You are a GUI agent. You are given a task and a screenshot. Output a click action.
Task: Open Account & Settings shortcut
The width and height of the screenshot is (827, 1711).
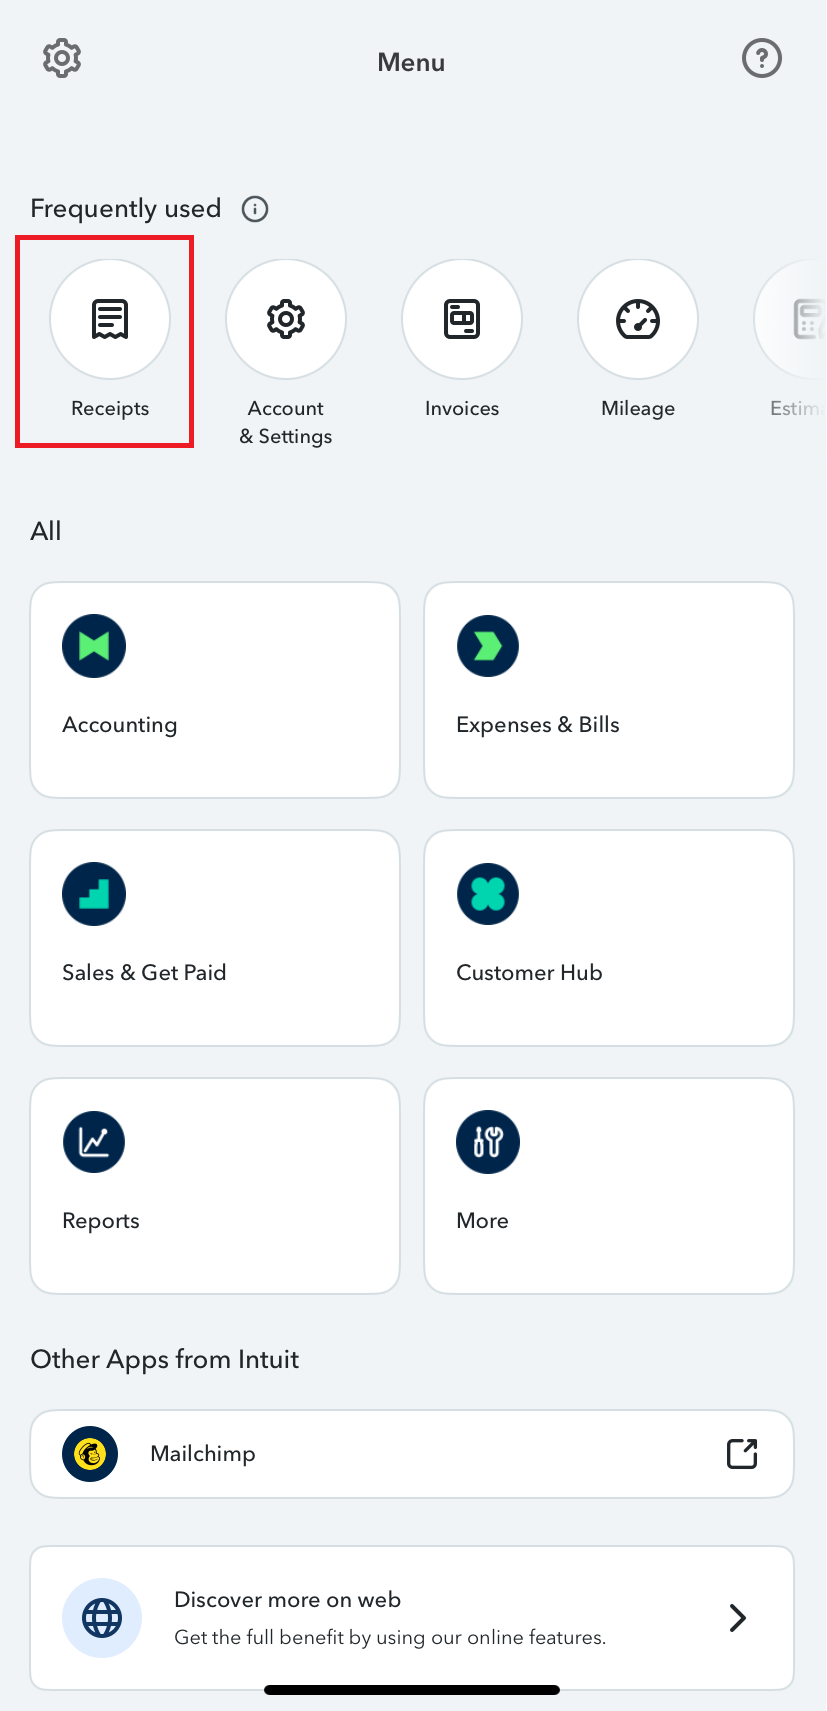pos(286,320)
